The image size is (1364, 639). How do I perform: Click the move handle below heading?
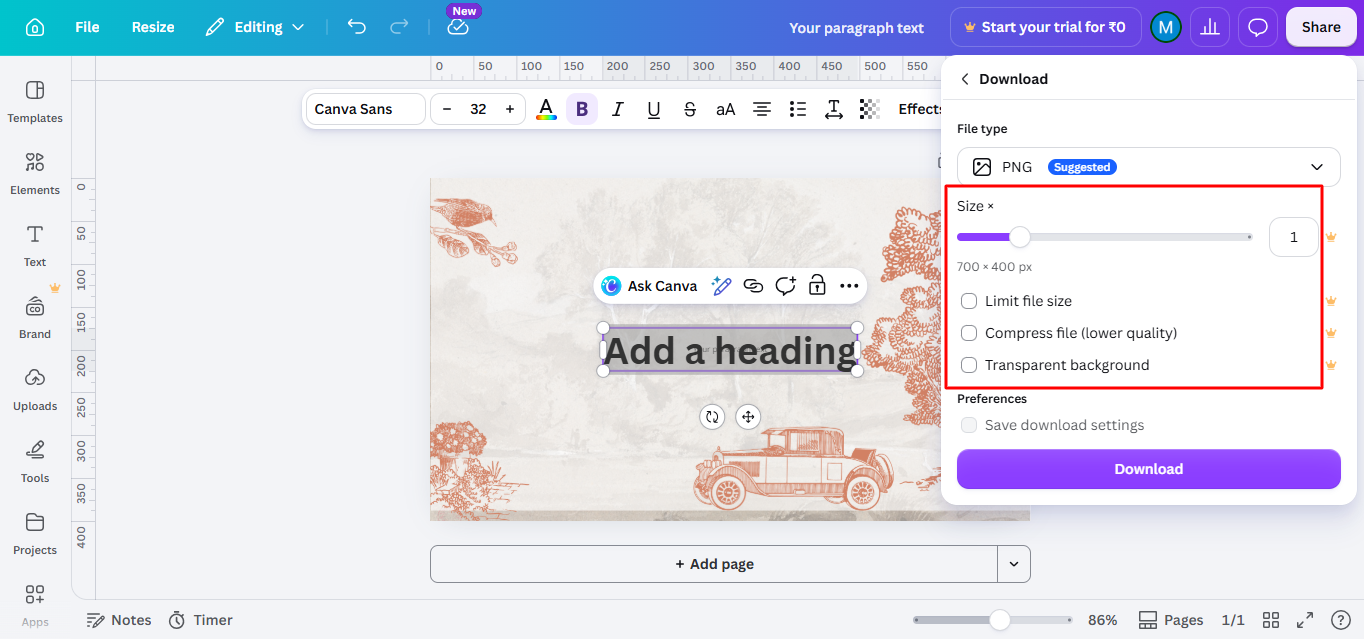pyautogui.click(x=748, y=417)
